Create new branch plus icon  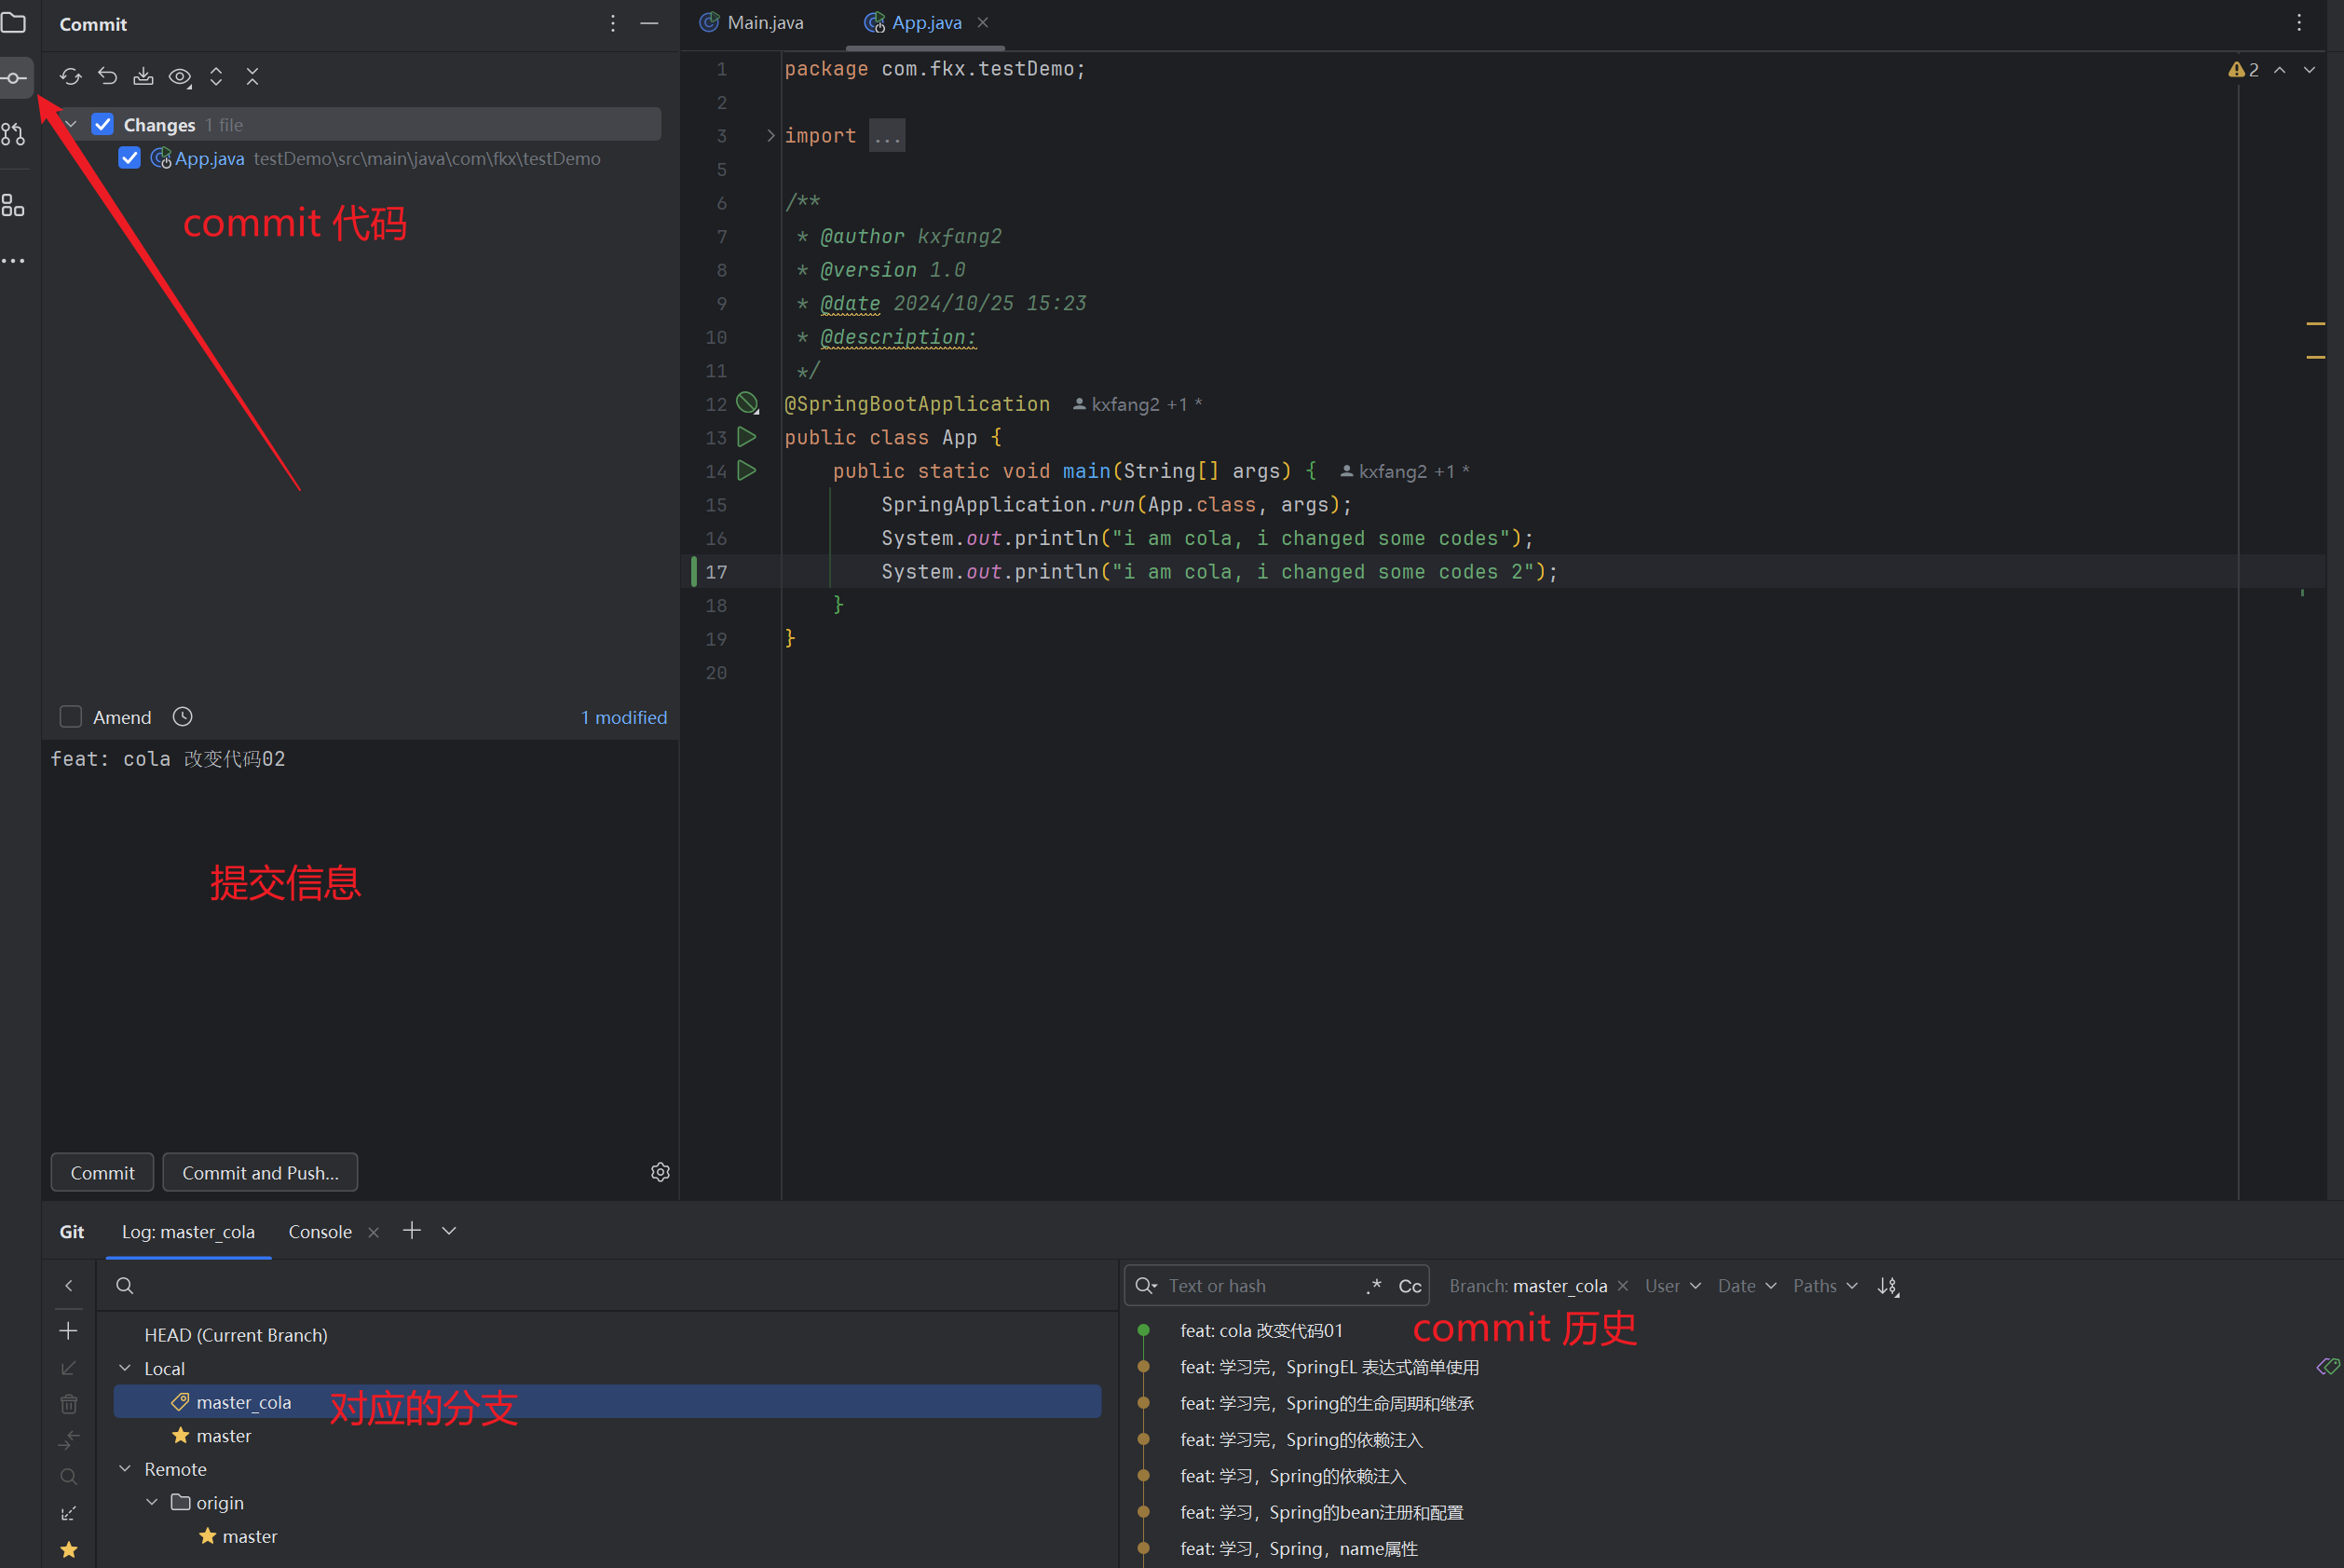pos(69,1331)
